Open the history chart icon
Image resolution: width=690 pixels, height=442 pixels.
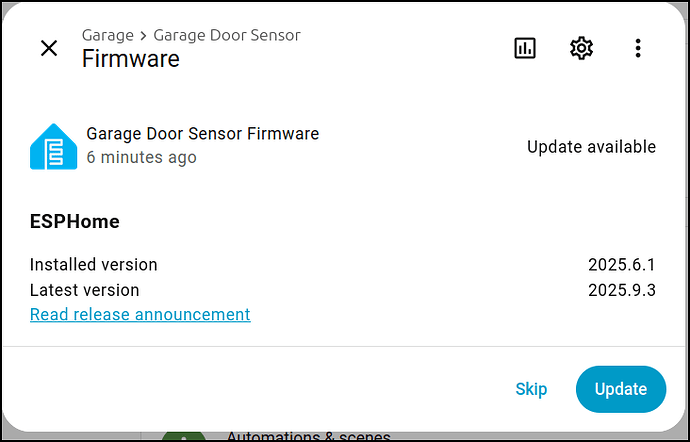click(x=525, y=48)
